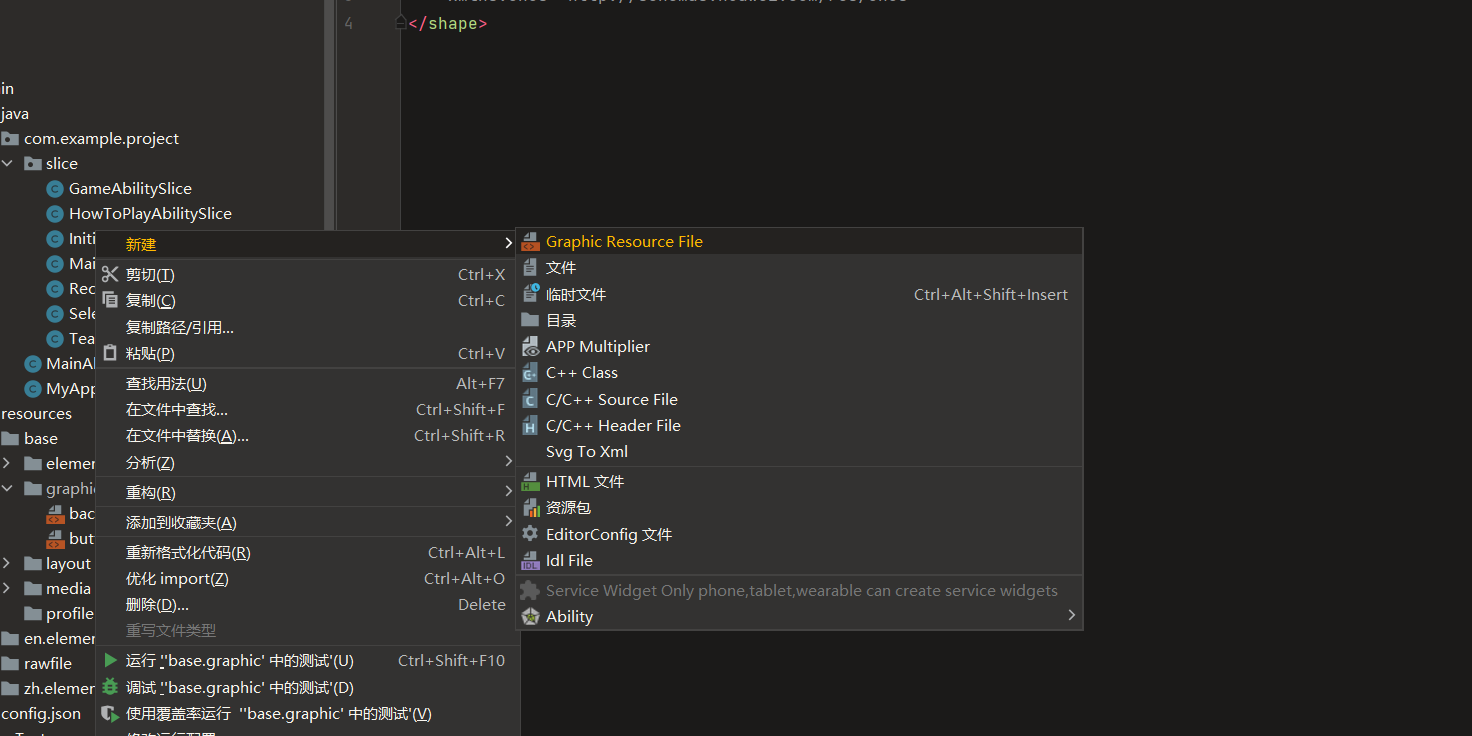1472x736 pixels.
Task: Select 重新格式化代码 menu item
Action: click(x=307, y=552)
